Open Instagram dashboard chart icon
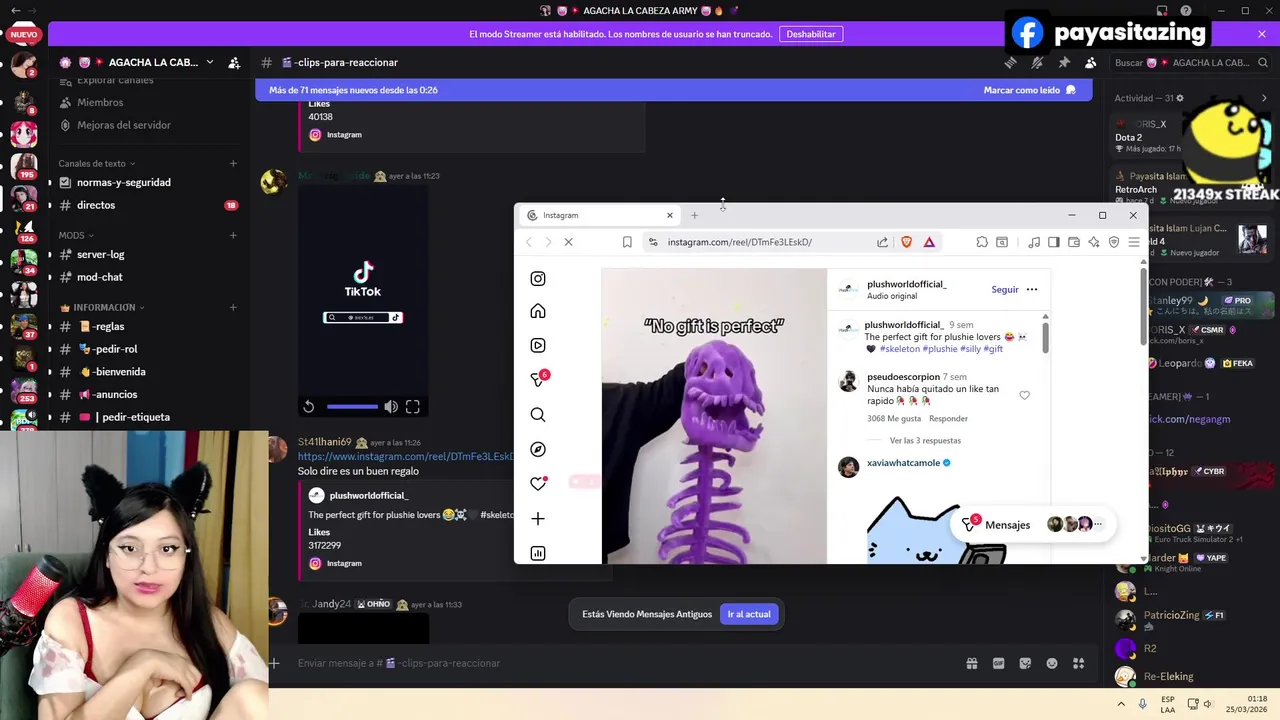Image resolution: width=1280 pixels, height=720 pixels. click(538, 554)
